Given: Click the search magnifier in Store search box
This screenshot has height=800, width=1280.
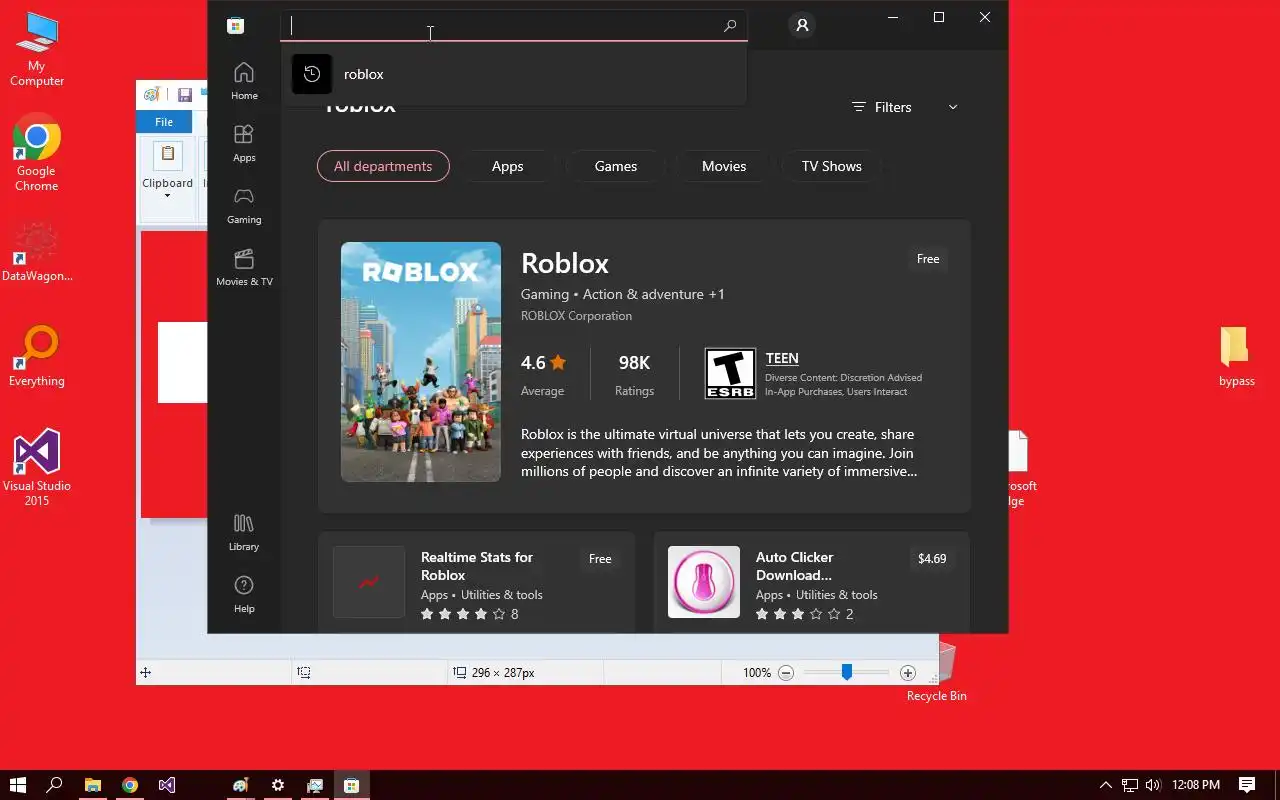Looking at the screenshot, I should (x=730, y=26).
